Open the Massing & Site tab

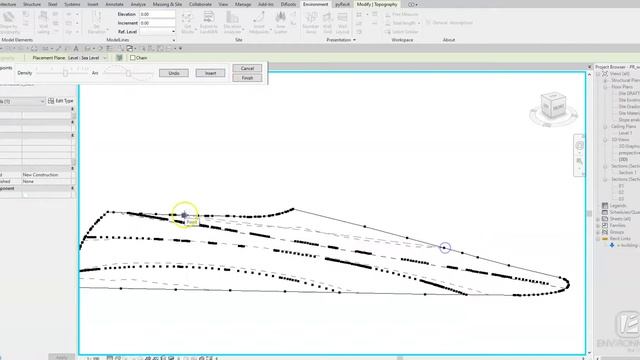(167, 4)
